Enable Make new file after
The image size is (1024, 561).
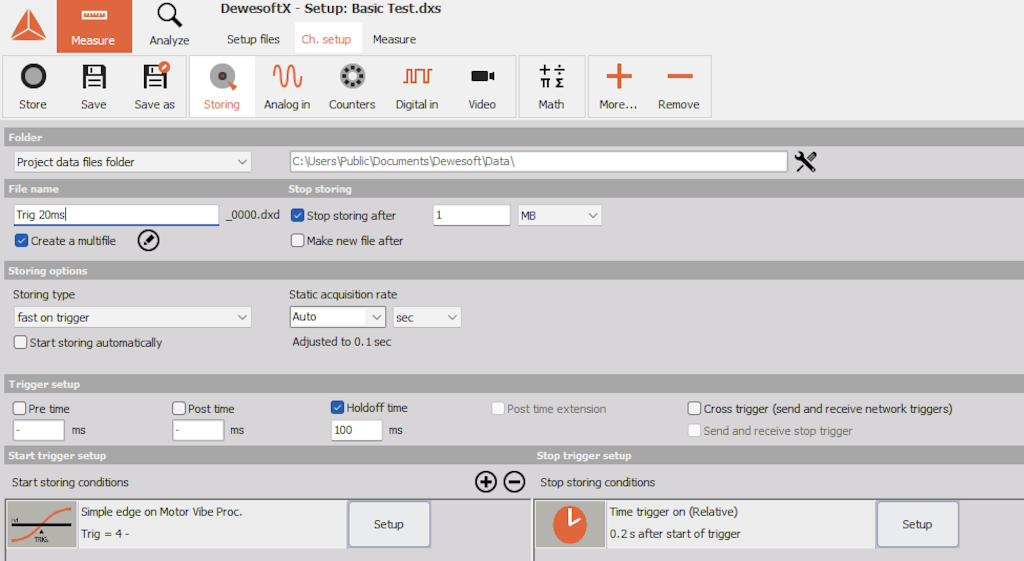297,240
